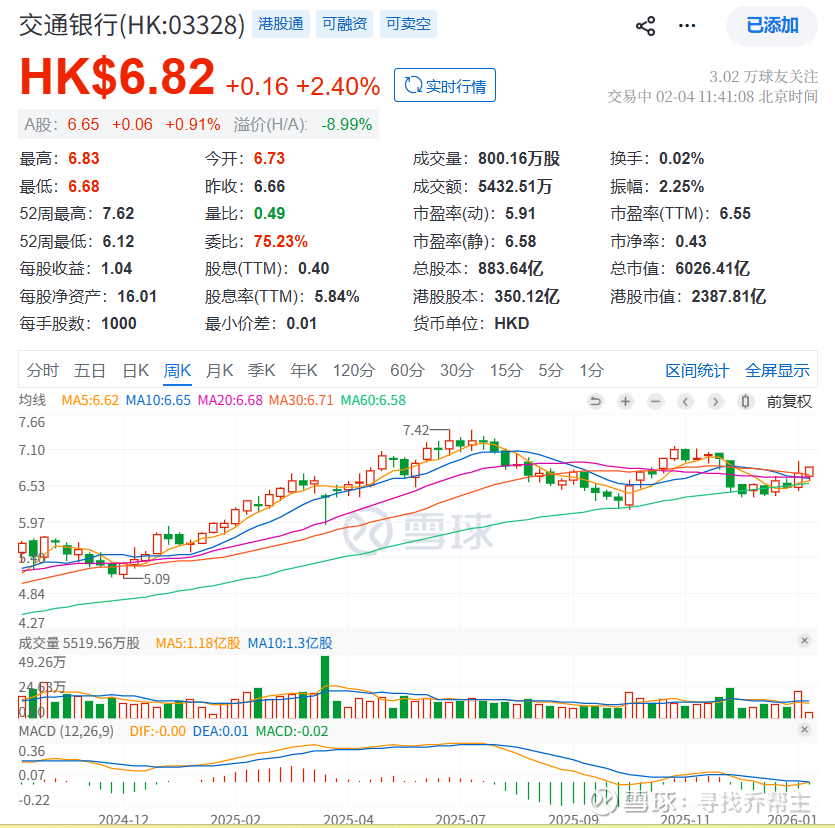Refresh with the 实时行情 button
835x828 pixels.
pyautogui.click(x=445, y=85)
